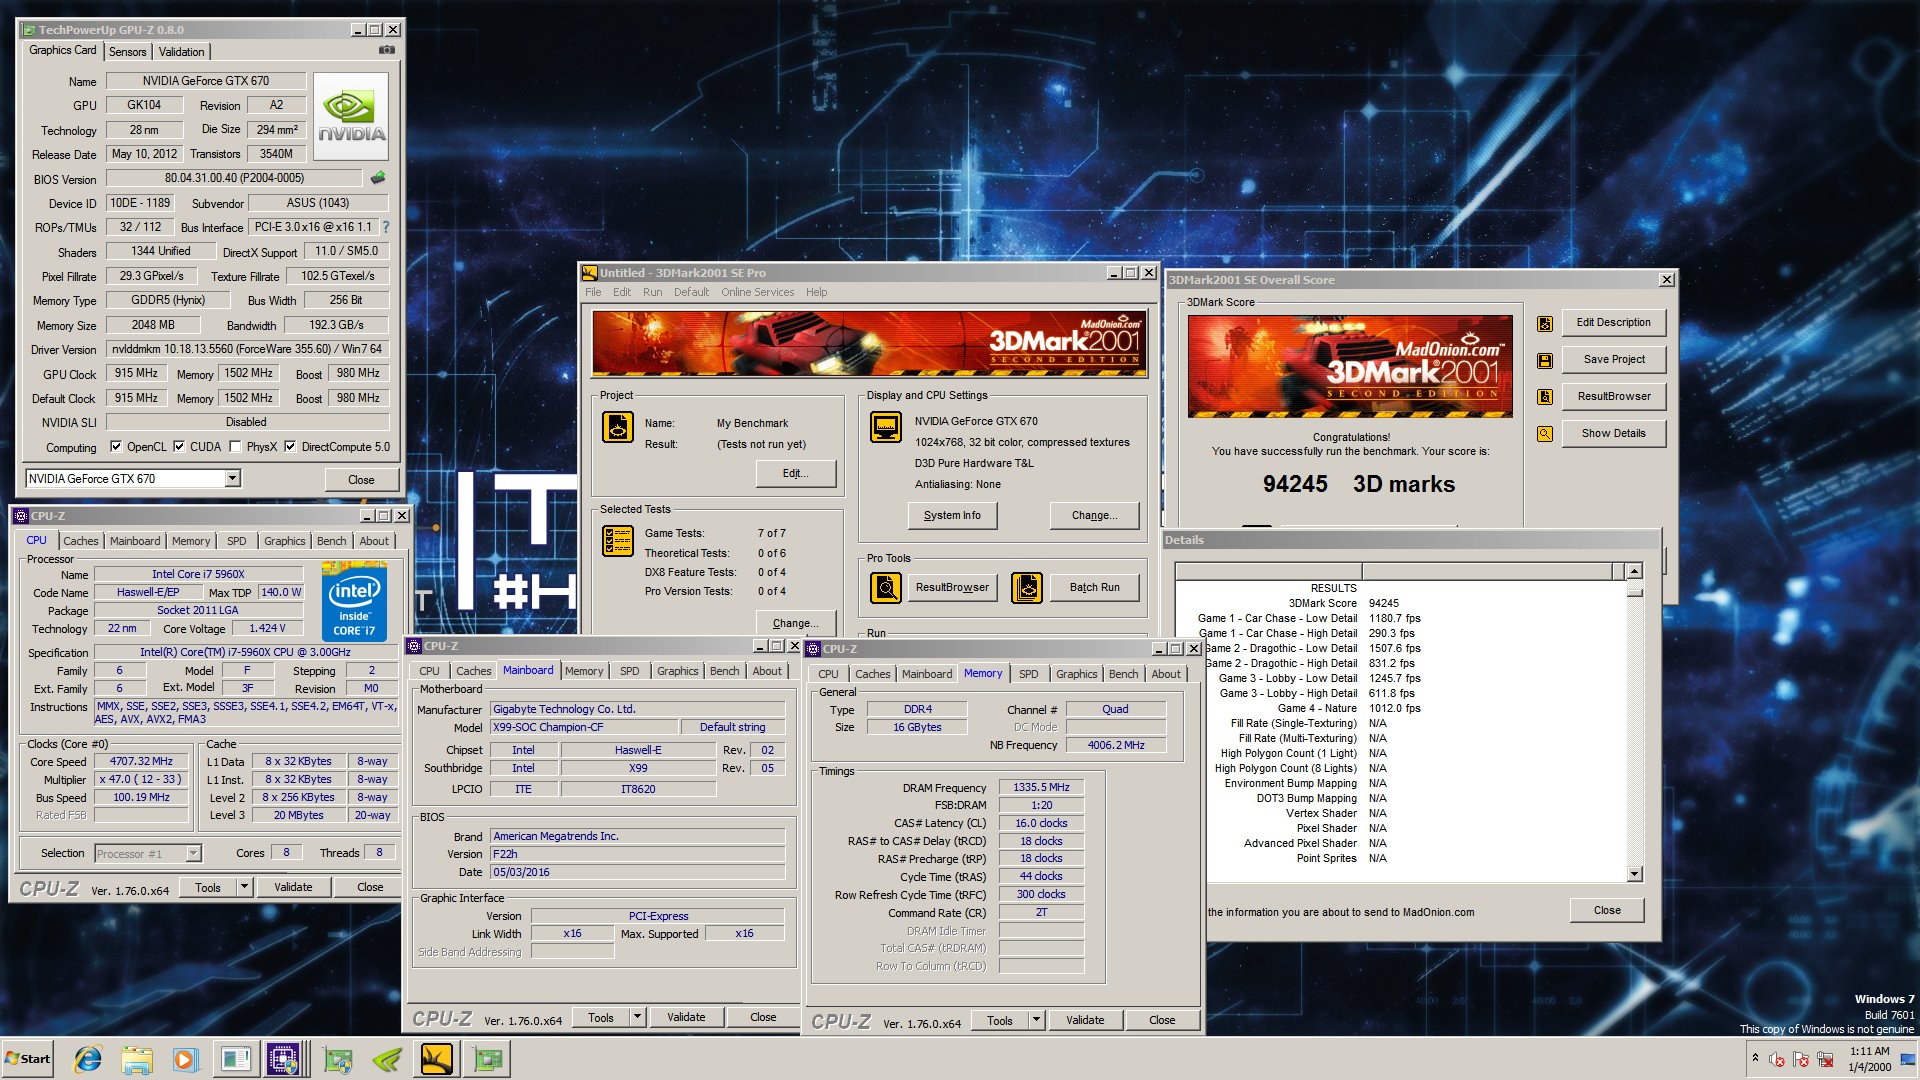This screenshot has width=1920, height=1080.
Task: Open the Processor #1 selection dropdown
Action: [x=193, y=853]
